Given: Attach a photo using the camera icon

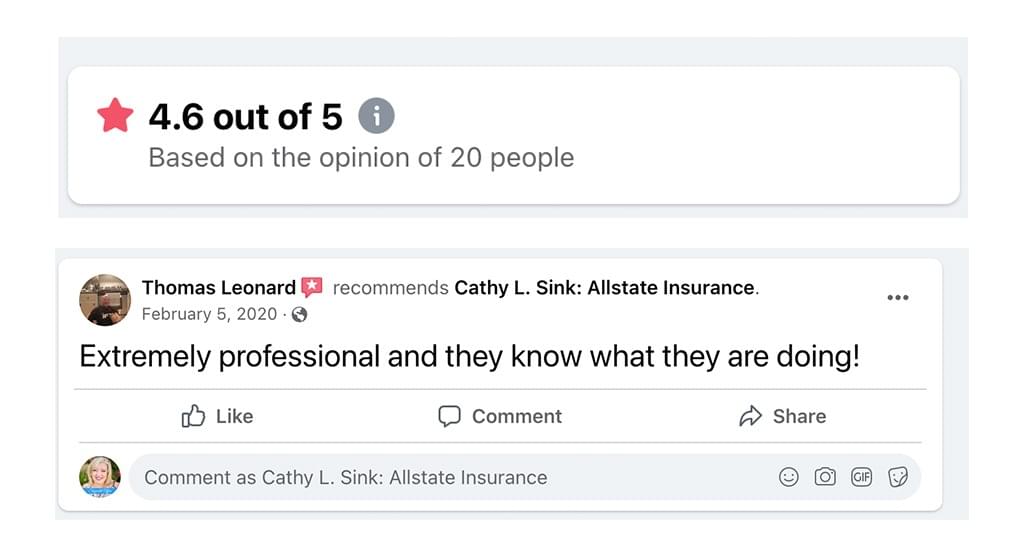Looking at the screenshot, I should (x=825, y=477).
